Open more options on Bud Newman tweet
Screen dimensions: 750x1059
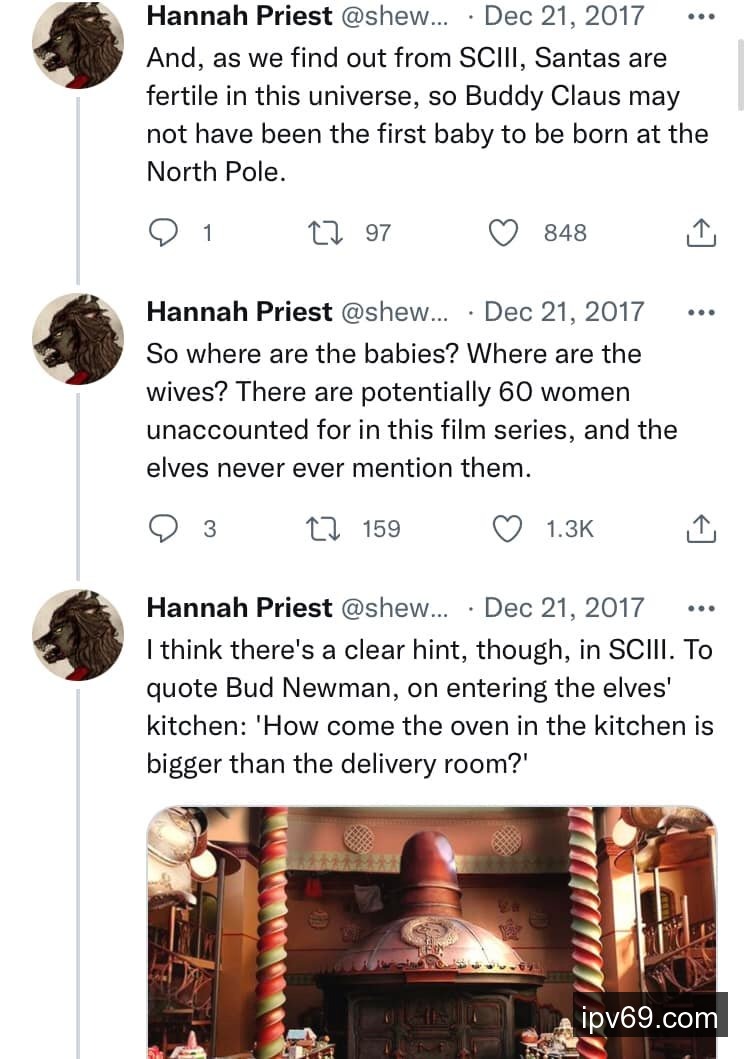[x=702, y=608]
